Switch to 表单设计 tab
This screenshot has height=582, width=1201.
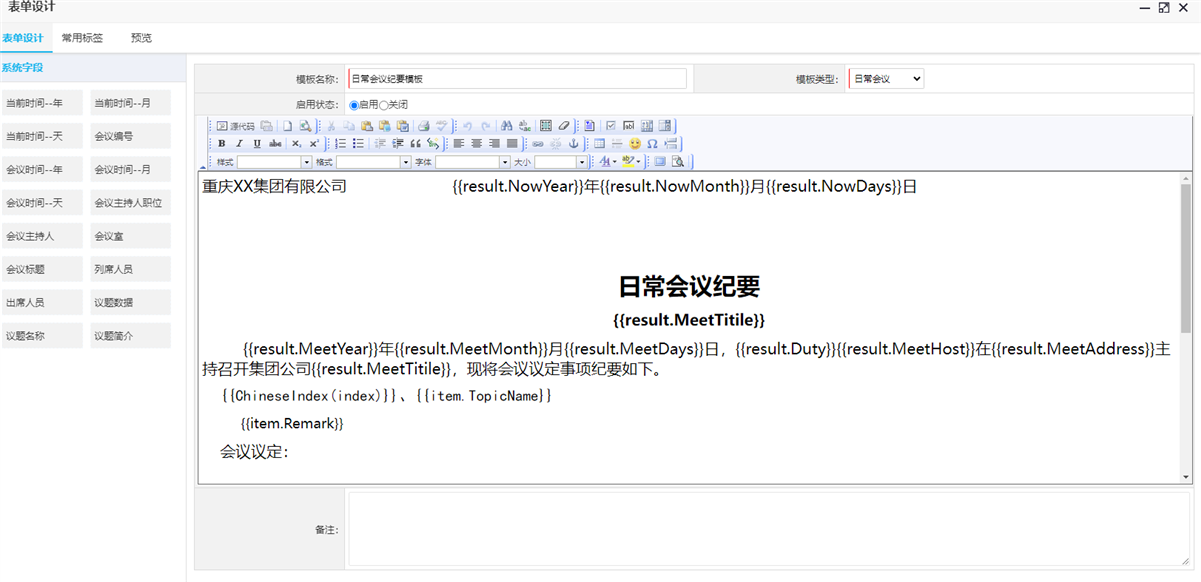[22, 38]
